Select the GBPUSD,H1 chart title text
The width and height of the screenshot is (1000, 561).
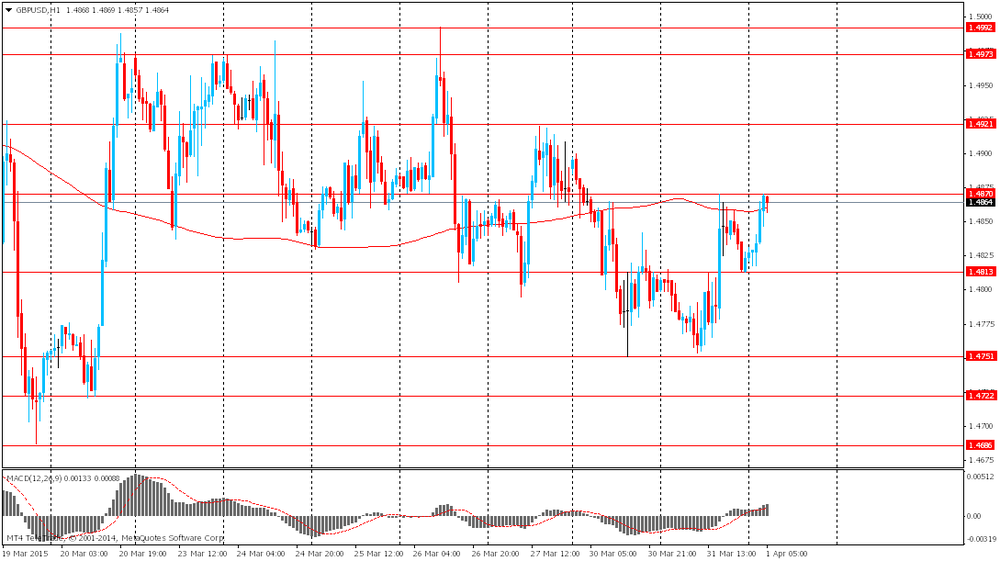coord(38,10)
